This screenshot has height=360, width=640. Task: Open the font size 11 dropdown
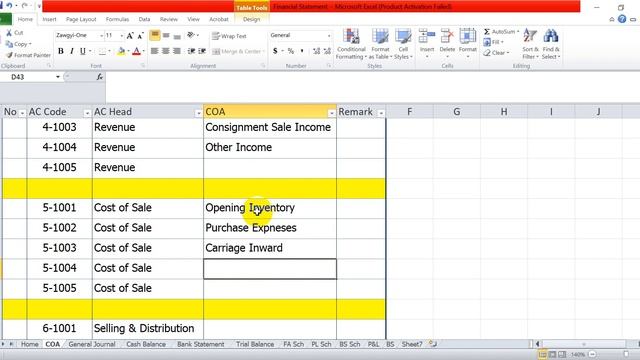coord(122,36)
